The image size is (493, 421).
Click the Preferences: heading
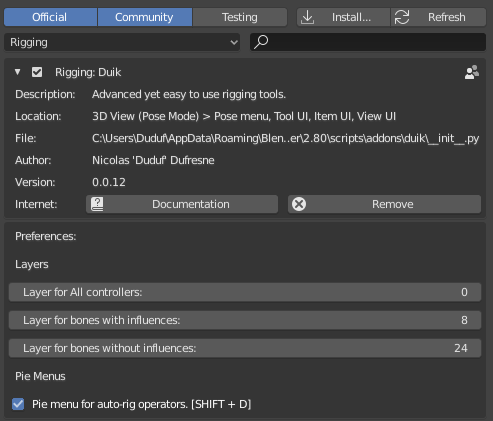pyautogui.click(x=46, y=236)
